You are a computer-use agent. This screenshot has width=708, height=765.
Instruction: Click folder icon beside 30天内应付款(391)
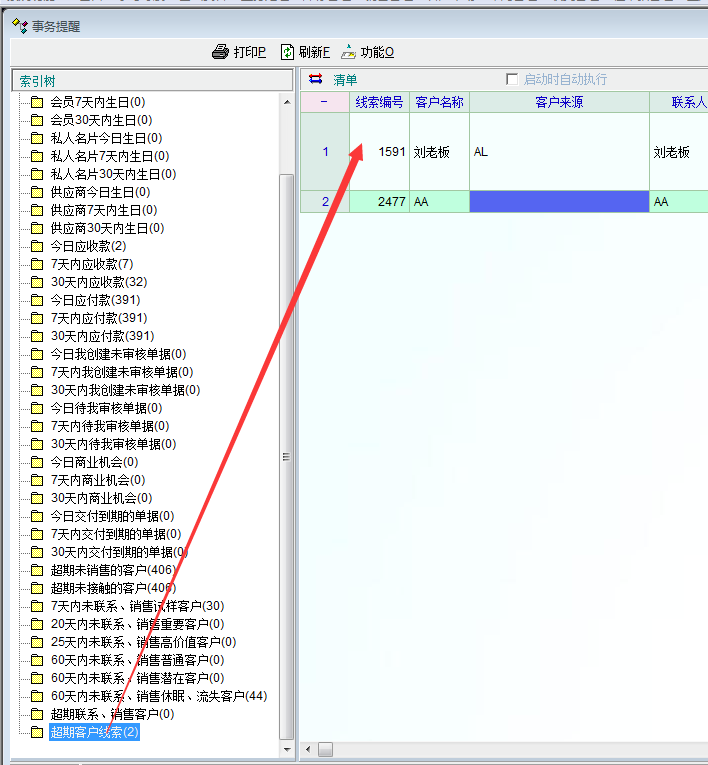click(x=37, y=336)
